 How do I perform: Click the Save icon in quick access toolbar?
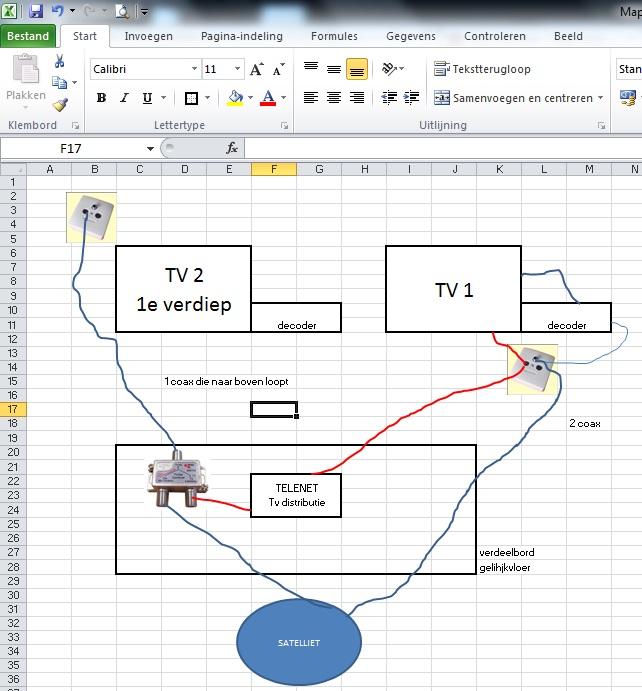point(36,11)
